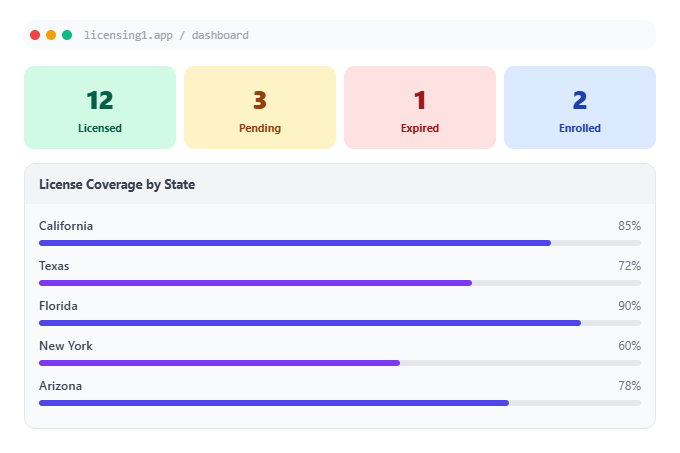Open the 3 Pending card

pos(260,108)
